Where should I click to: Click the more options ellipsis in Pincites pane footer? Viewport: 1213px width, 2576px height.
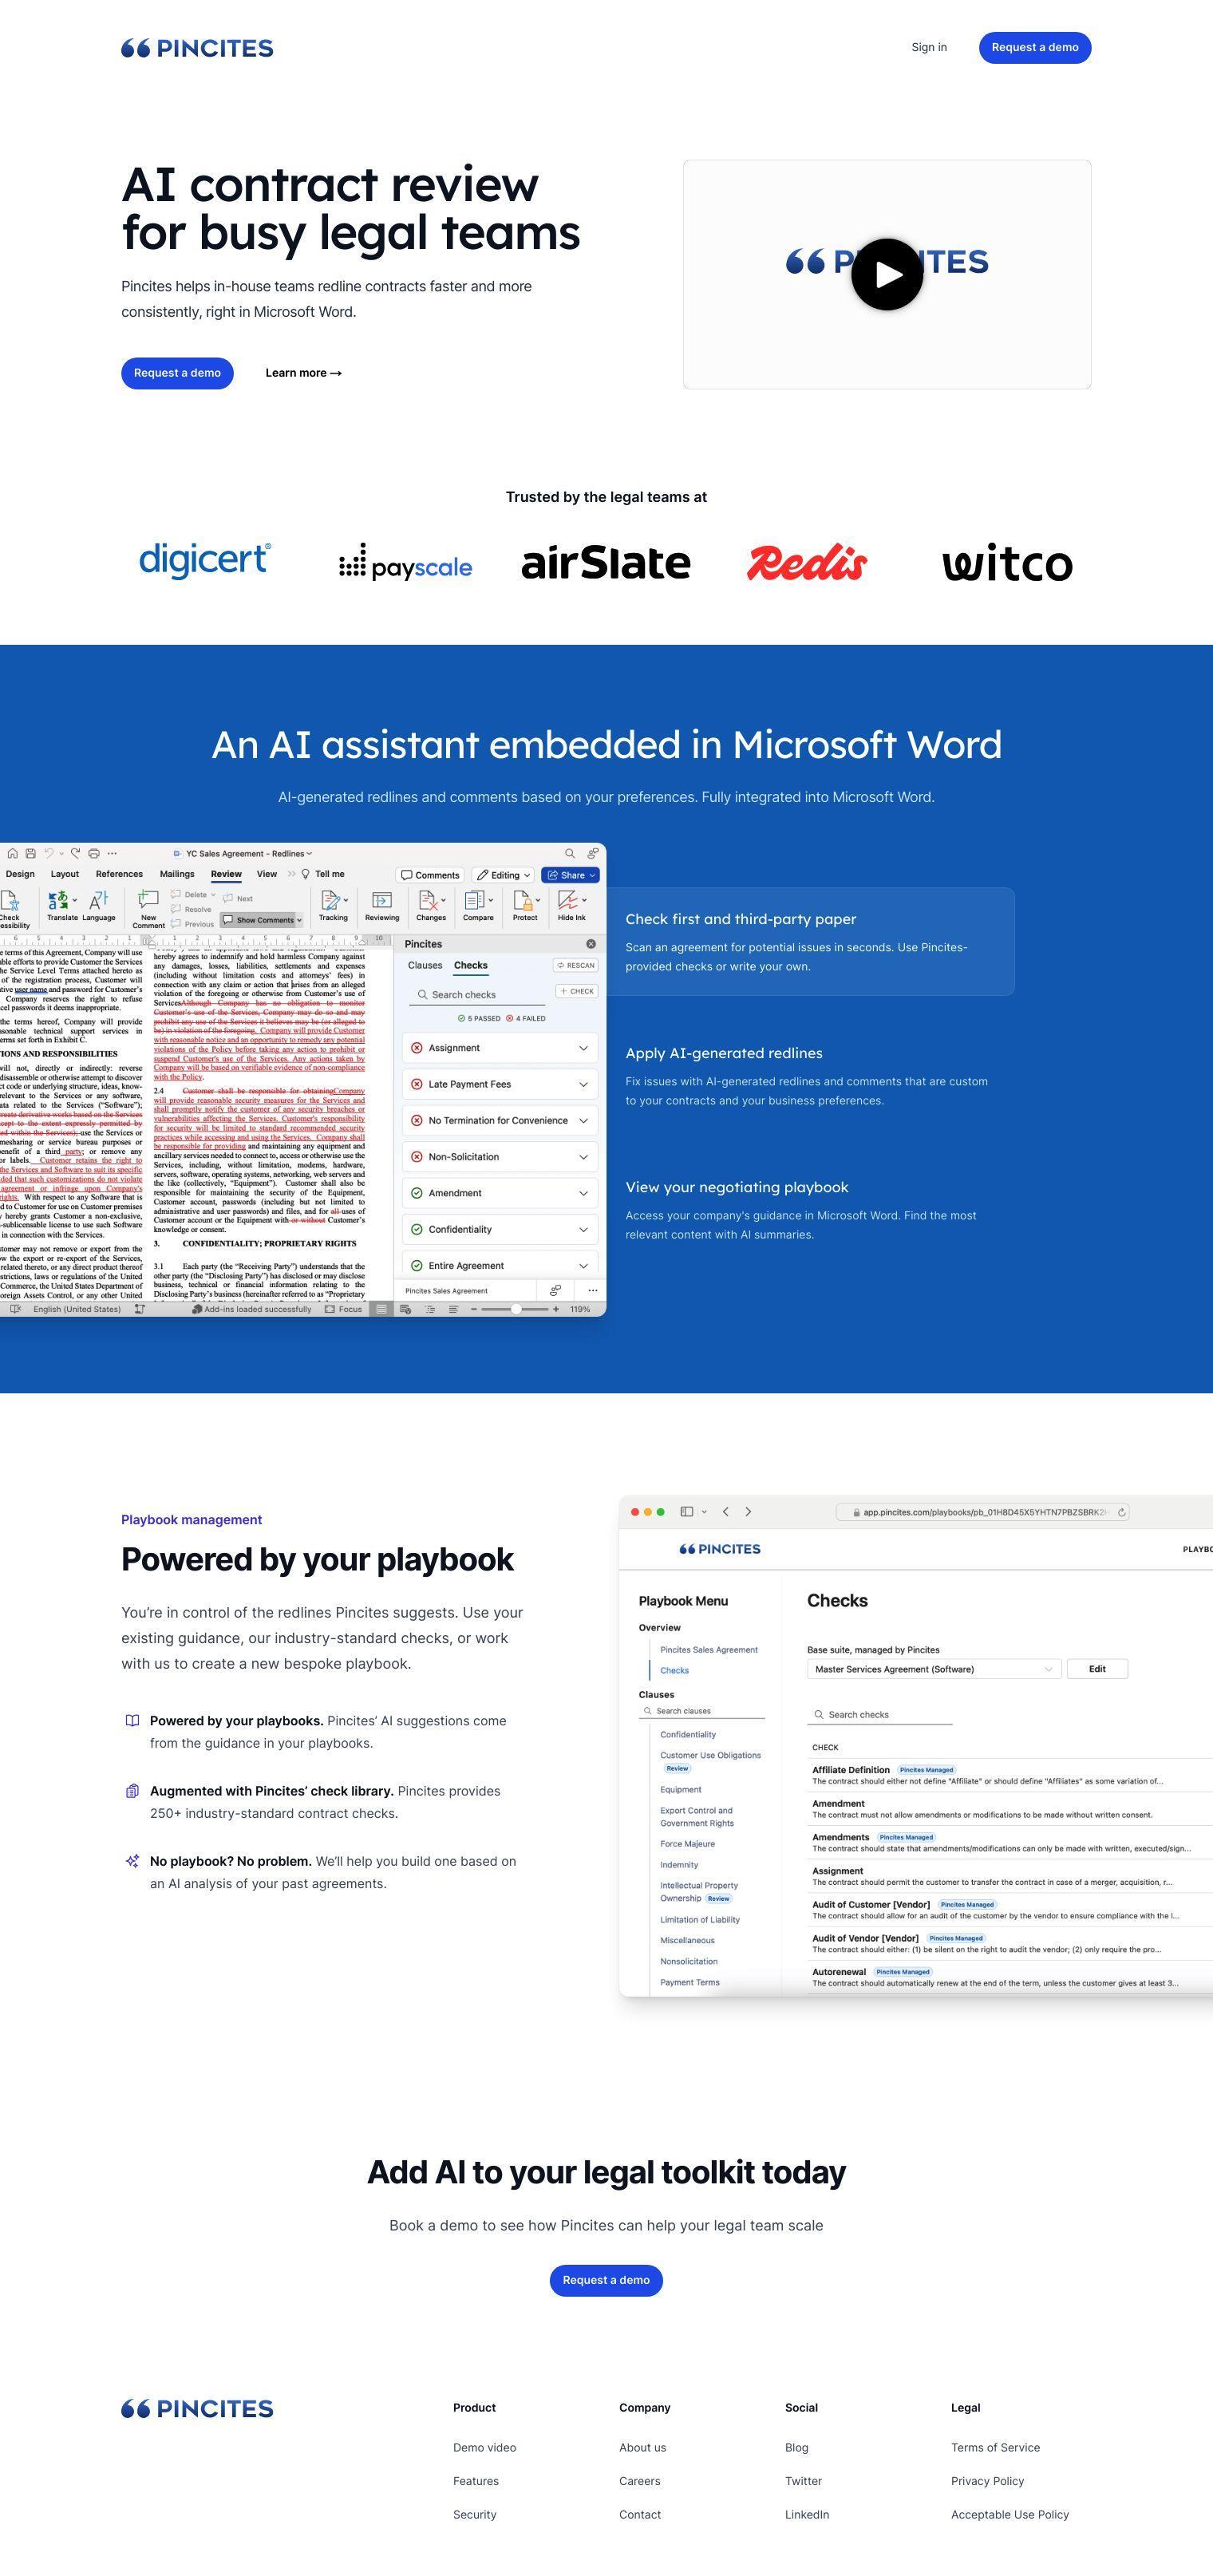(593, 1290)
